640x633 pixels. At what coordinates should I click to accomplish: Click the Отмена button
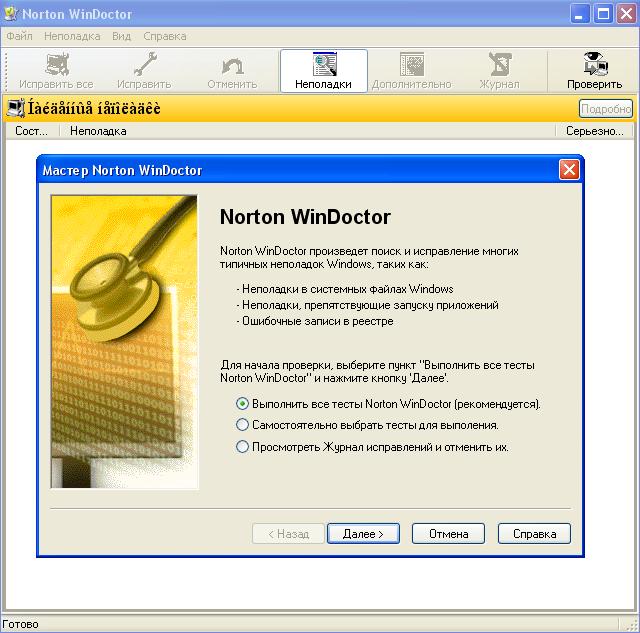[x=449, y=533]
